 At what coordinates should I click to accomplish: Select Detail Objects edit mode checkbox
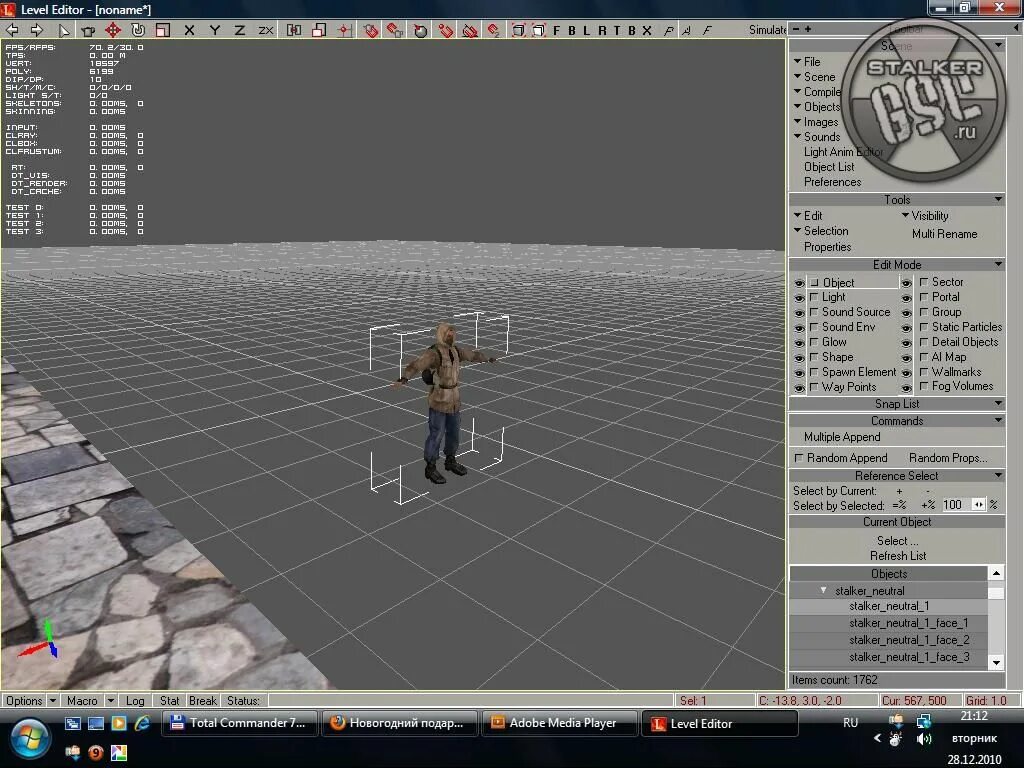tap(923, 342)
